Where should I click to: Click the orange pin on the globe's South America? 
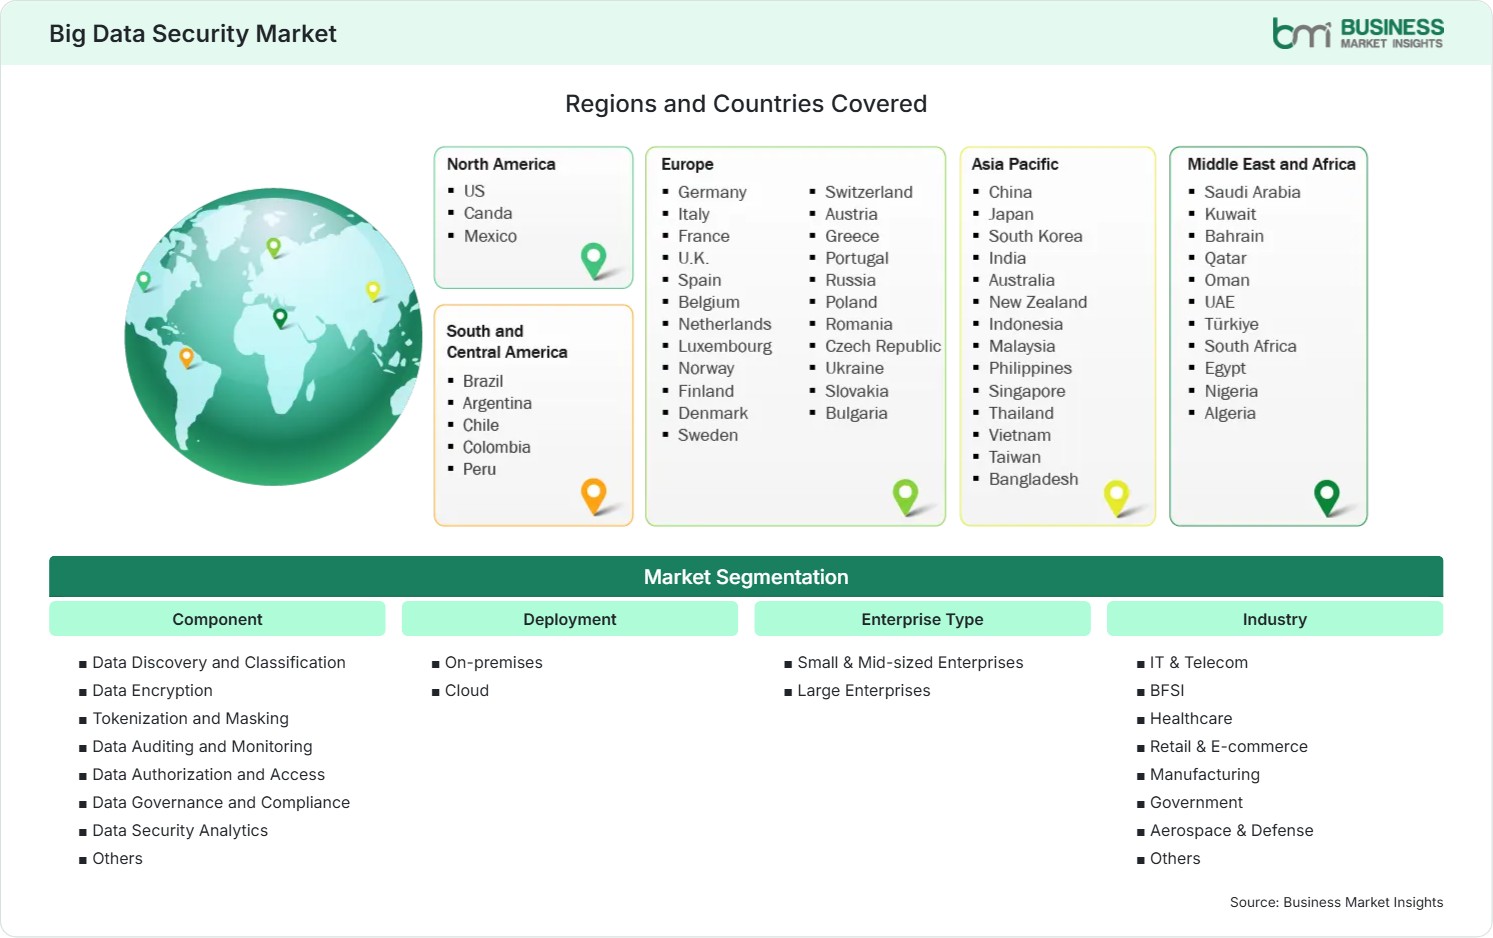186,357
